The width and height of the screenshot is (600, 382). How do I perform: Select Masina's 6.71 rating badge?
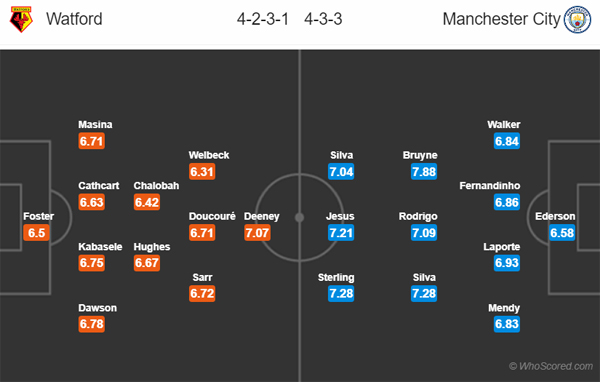(91, 141)
